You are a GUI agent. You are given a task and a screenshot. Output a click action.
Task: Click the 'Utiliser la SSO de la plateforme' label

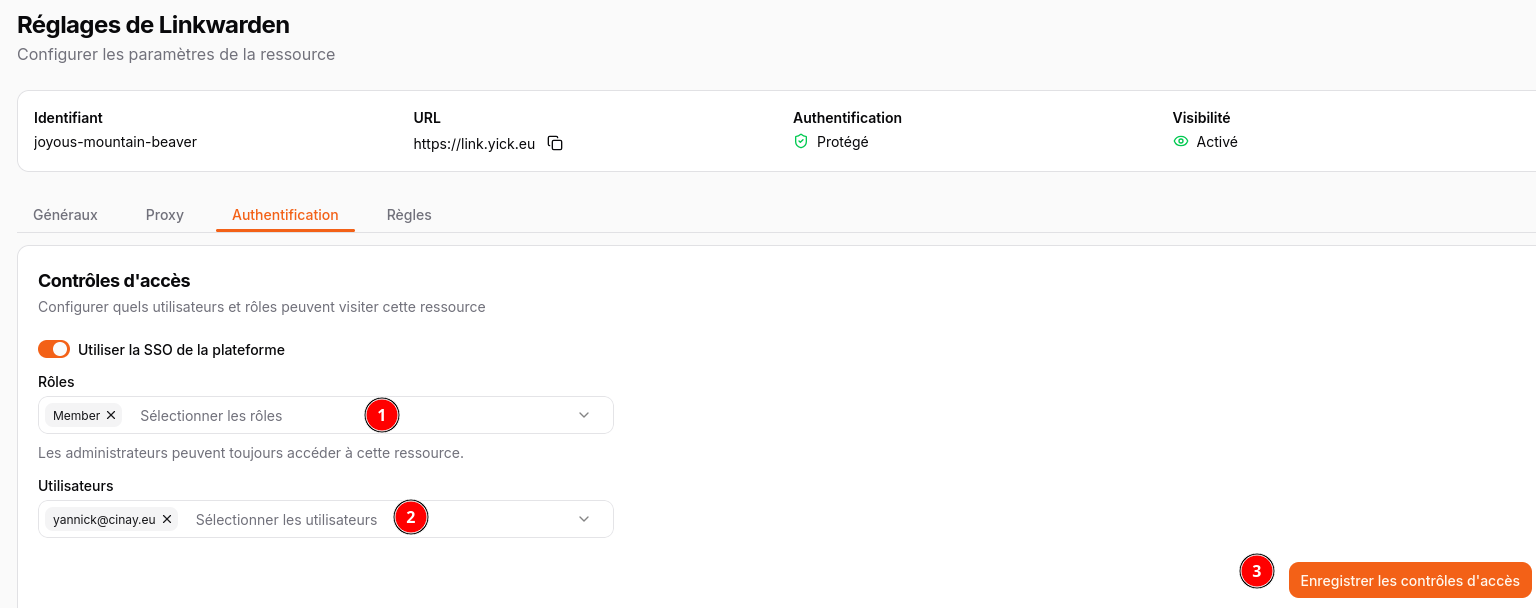(x=181, y=350)
